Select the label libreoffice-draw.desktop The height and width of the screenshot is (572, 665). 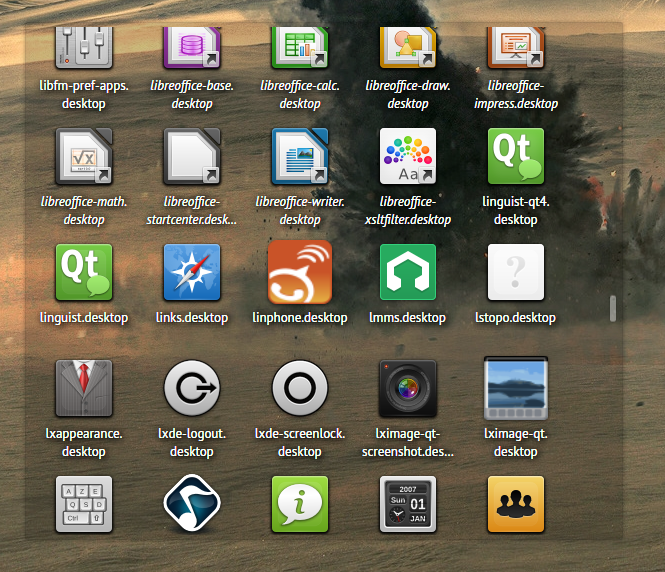pyautogui.click(x=408, y=95)
